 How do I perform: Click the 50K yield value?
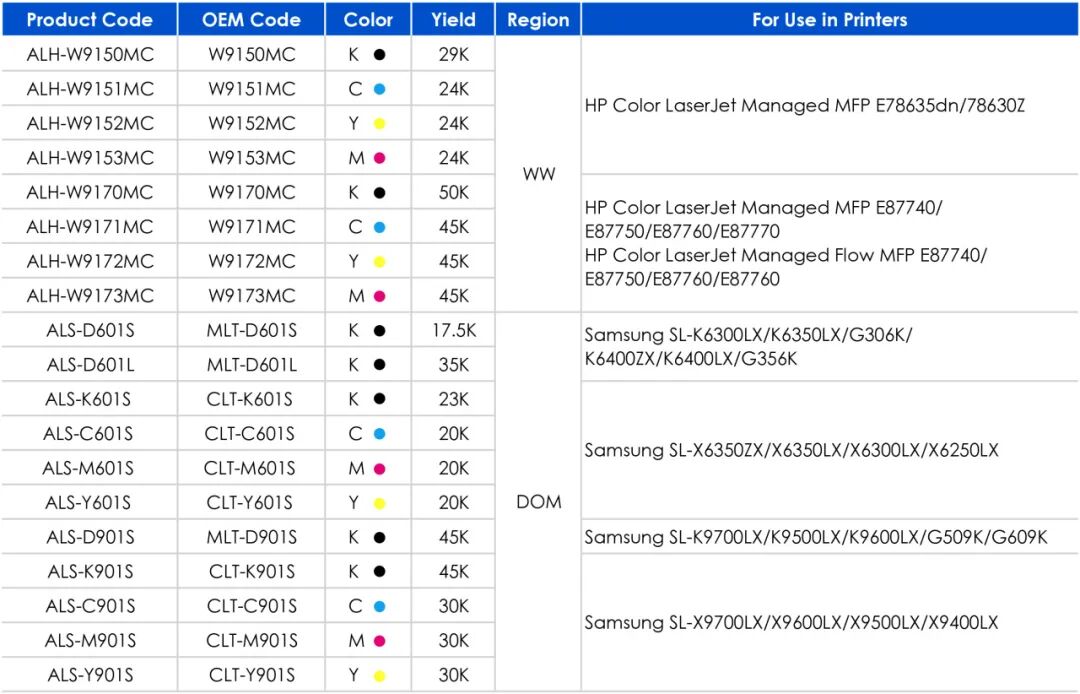click(x=453, y=192)
